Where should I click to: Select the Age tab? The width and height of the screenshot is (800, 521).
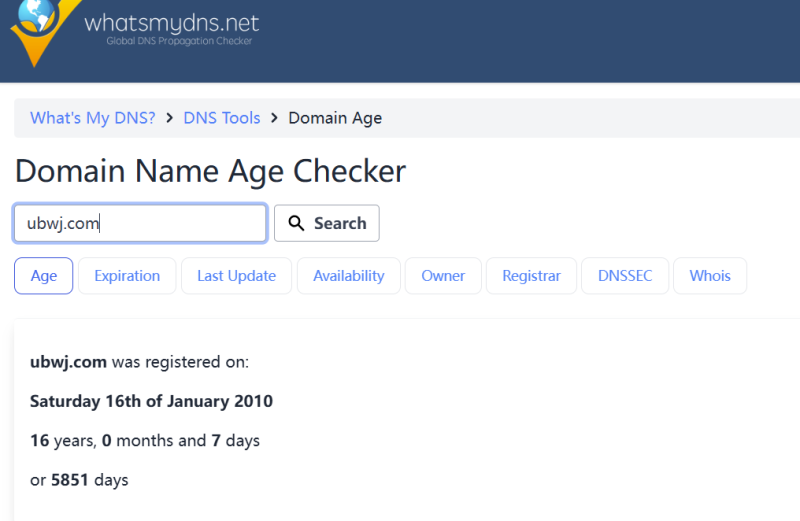pos(44,276)
